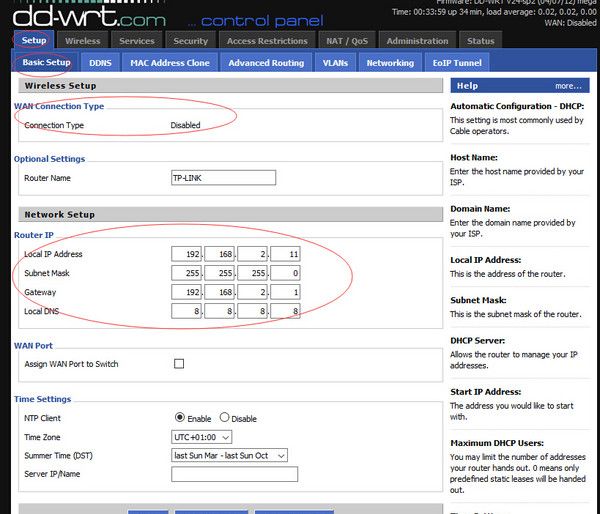The width and height of the screenshot is (600, 514).
Task: Edit Subnet Mask third octet
Action: click(x=252, y=273)
